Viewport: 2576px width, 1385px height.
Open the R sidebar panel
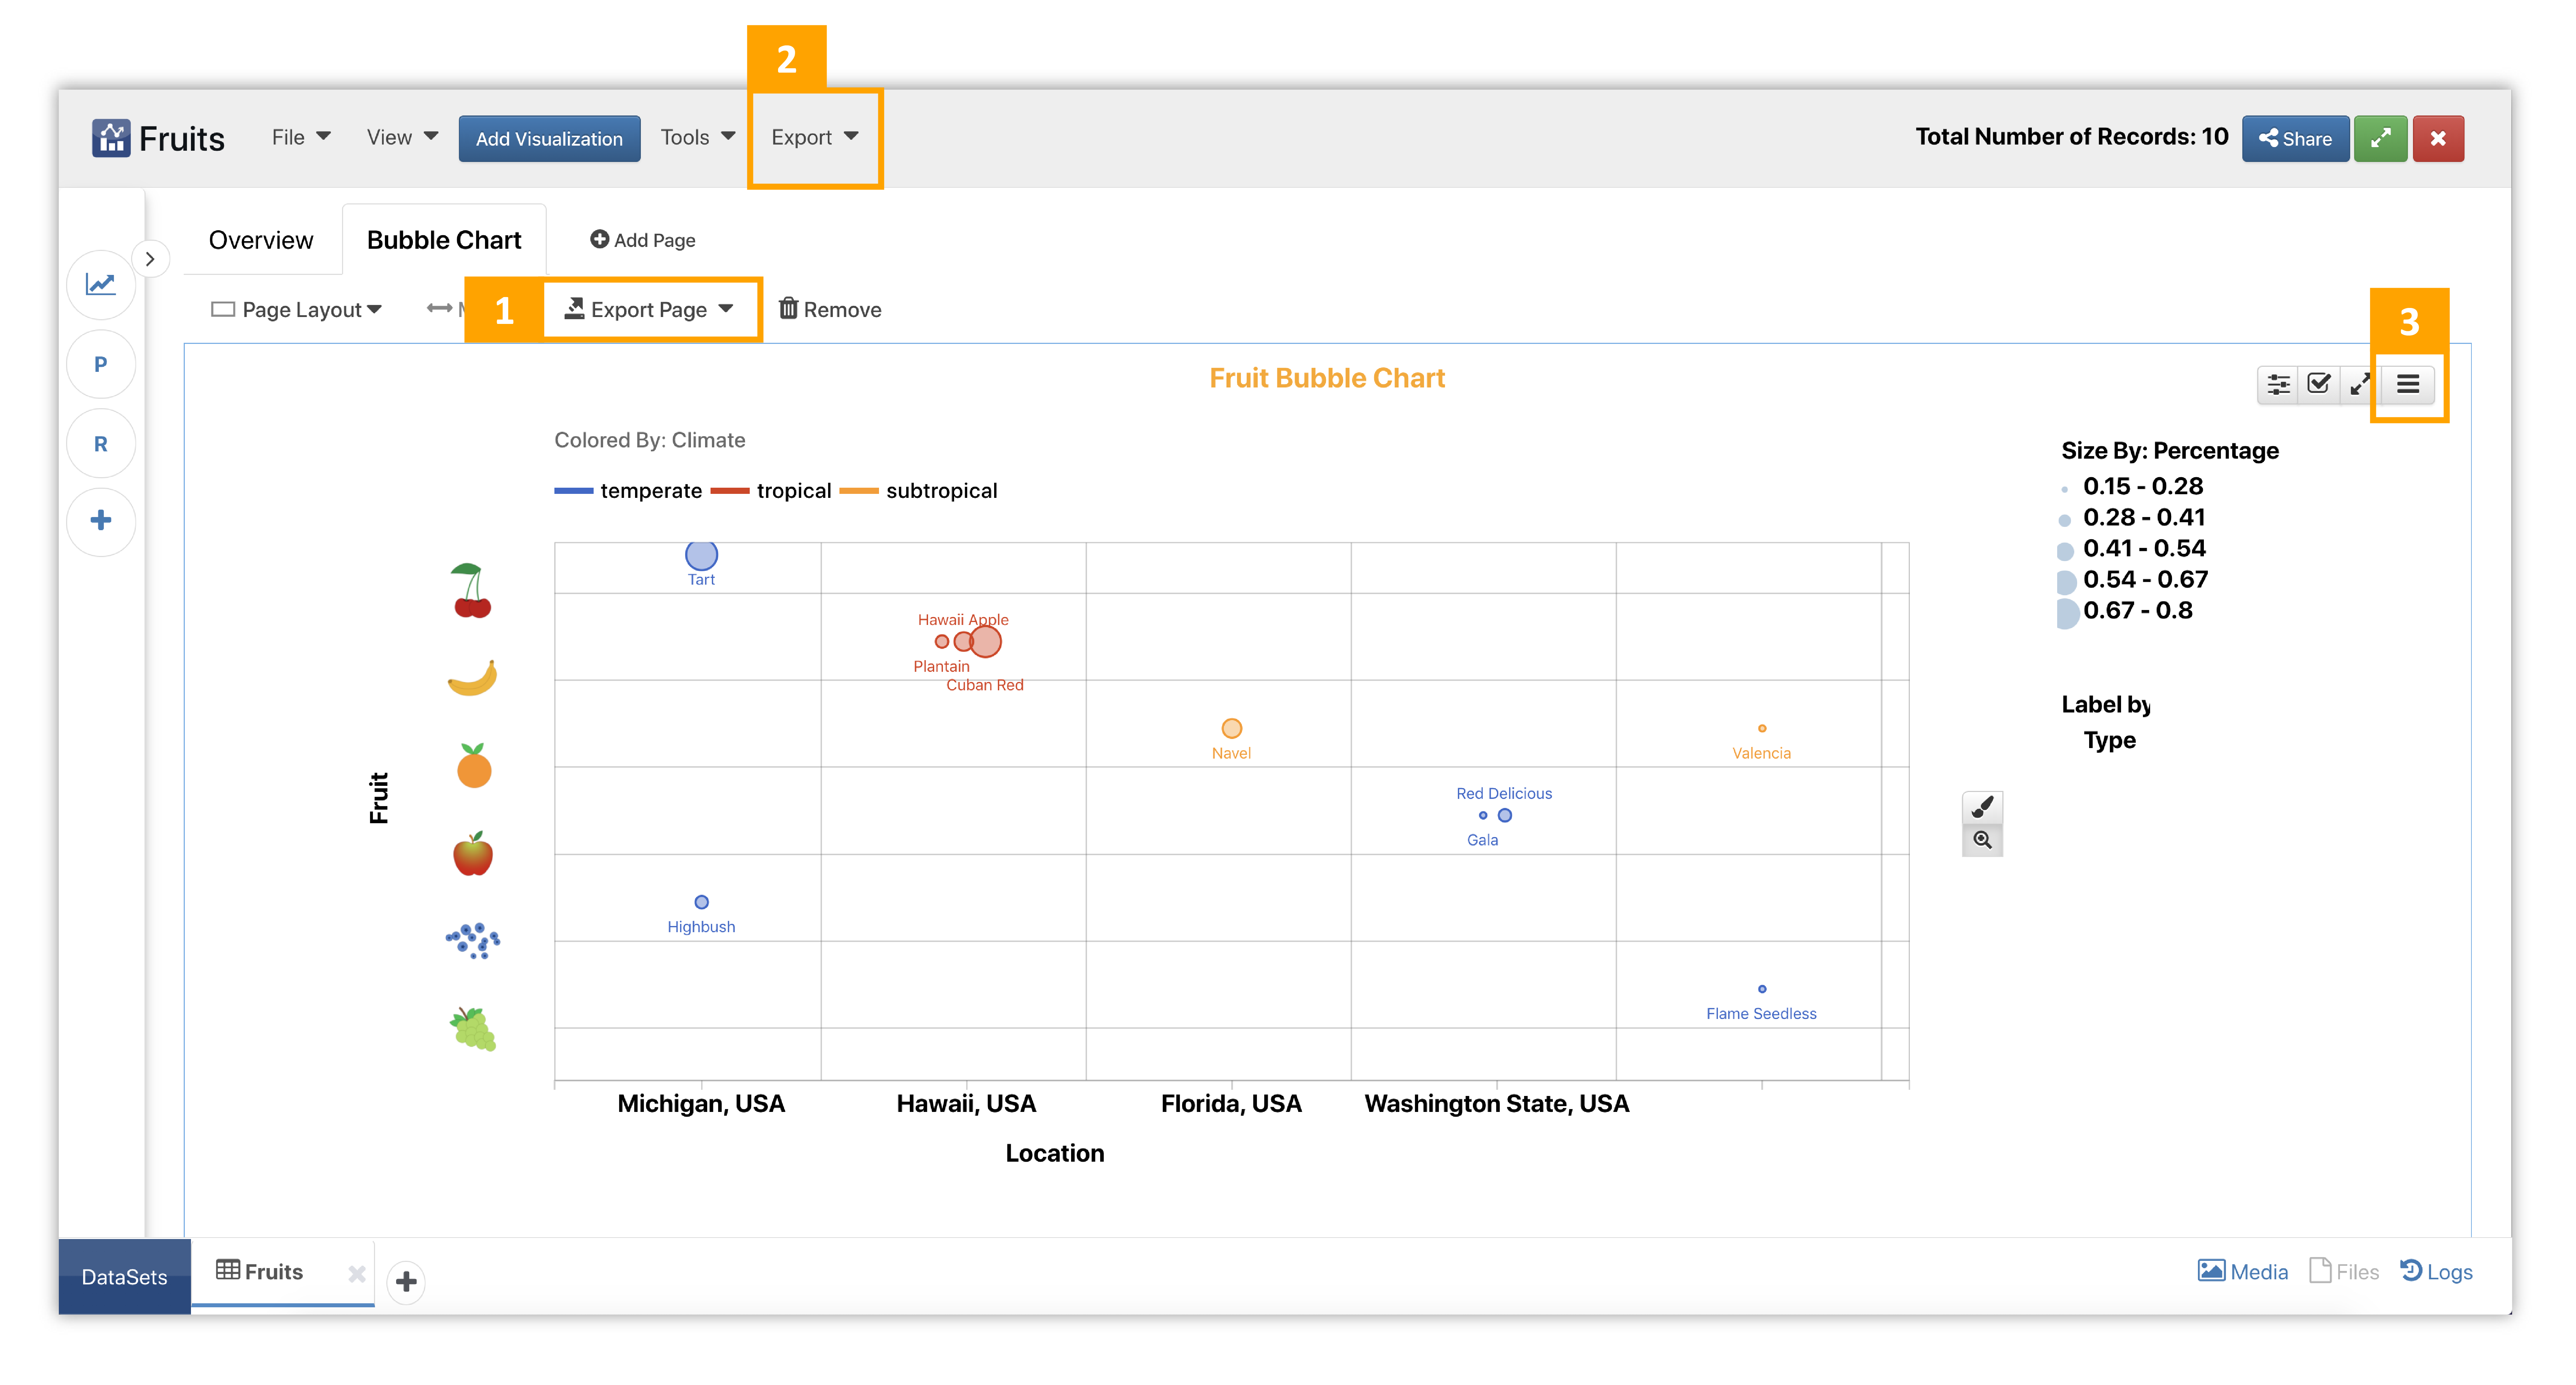pos(101,443)
